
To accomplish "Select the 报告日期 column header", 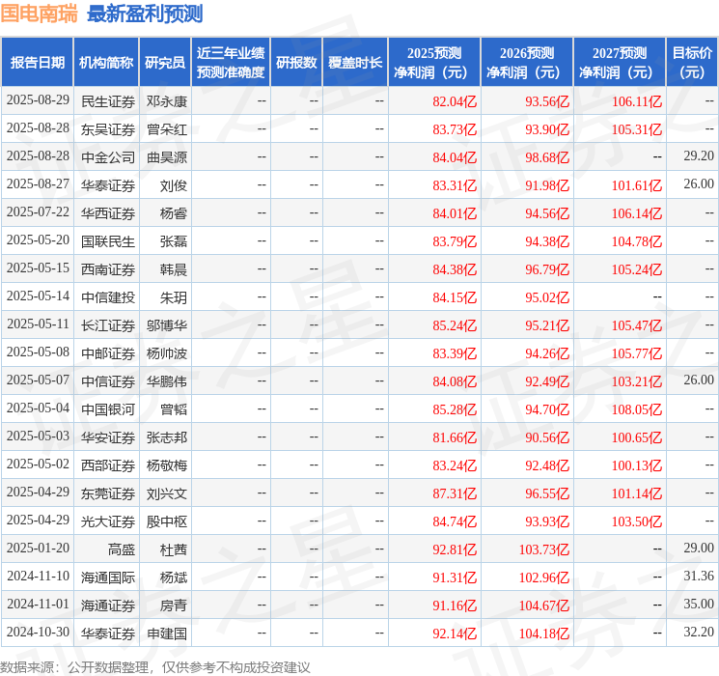I will [37, 62].
